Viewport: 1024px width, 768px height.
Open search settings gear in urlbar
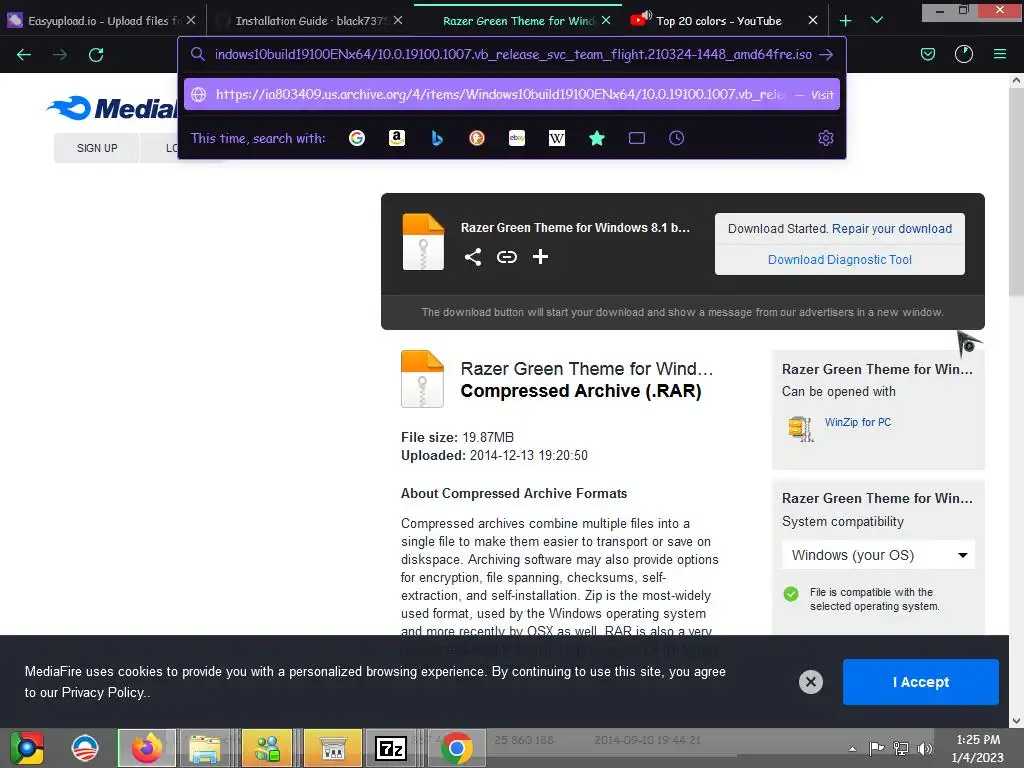click(825, 138)
